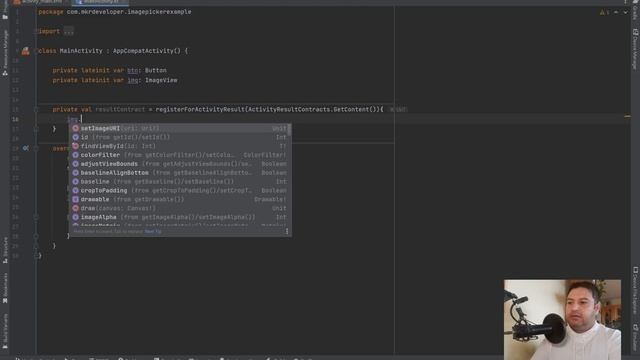Viewport: 640px width, 360px height.
Task: Select imageAlpha from the completion list
Action: [x=180, y=217]
